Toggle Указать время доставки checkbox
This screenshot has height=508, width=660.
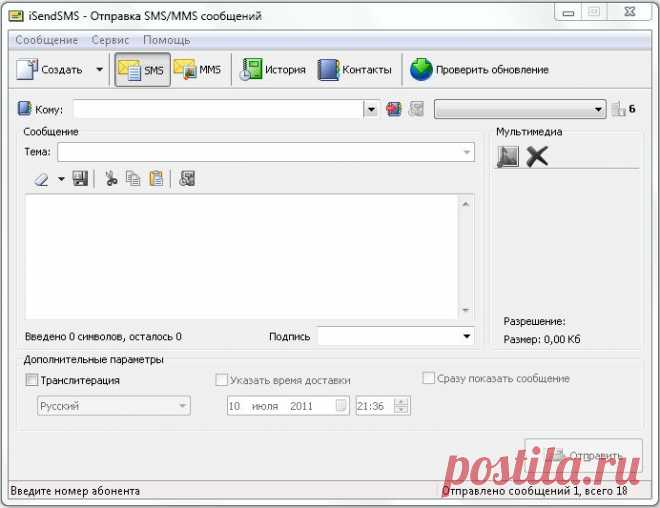pos(221,380)
